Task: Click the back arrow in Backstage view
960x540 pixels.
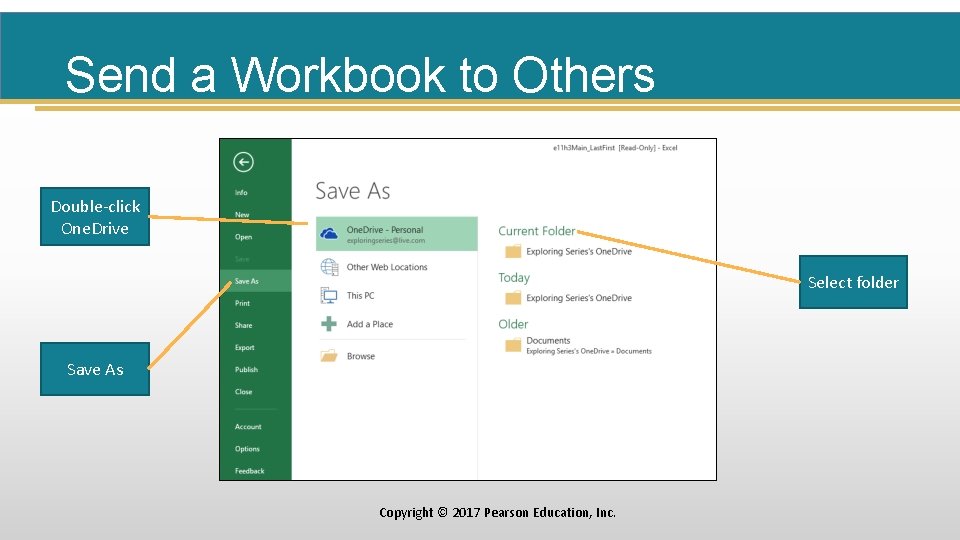Action: pos(243,162)
